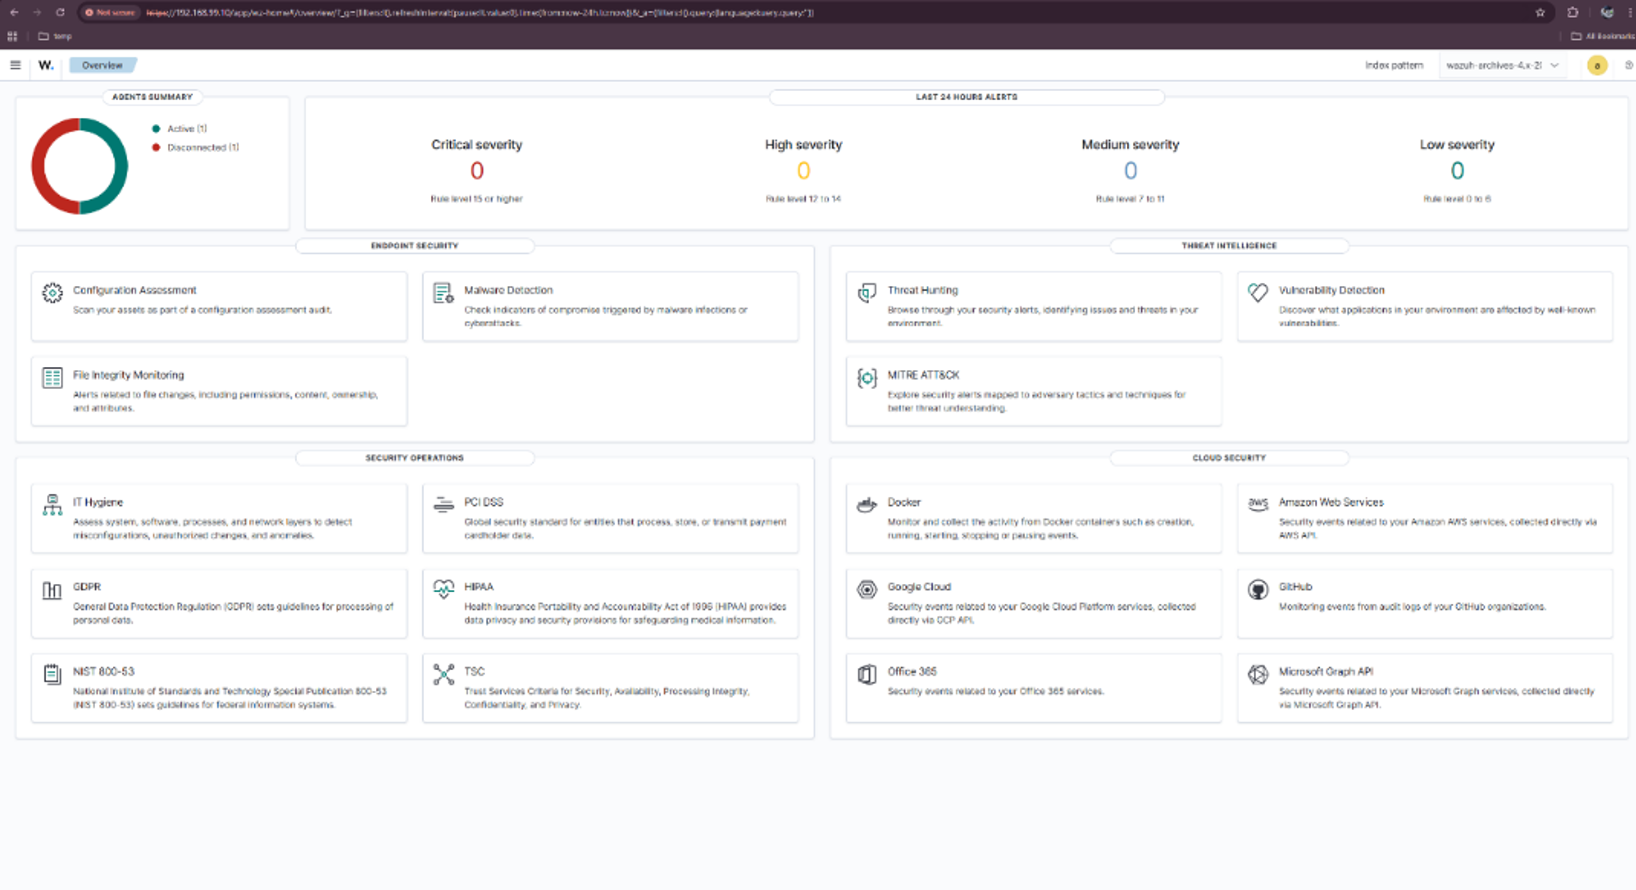
Task: Click the apps grid icon in bookmarks bar
Action: click(x=12, y=36)
